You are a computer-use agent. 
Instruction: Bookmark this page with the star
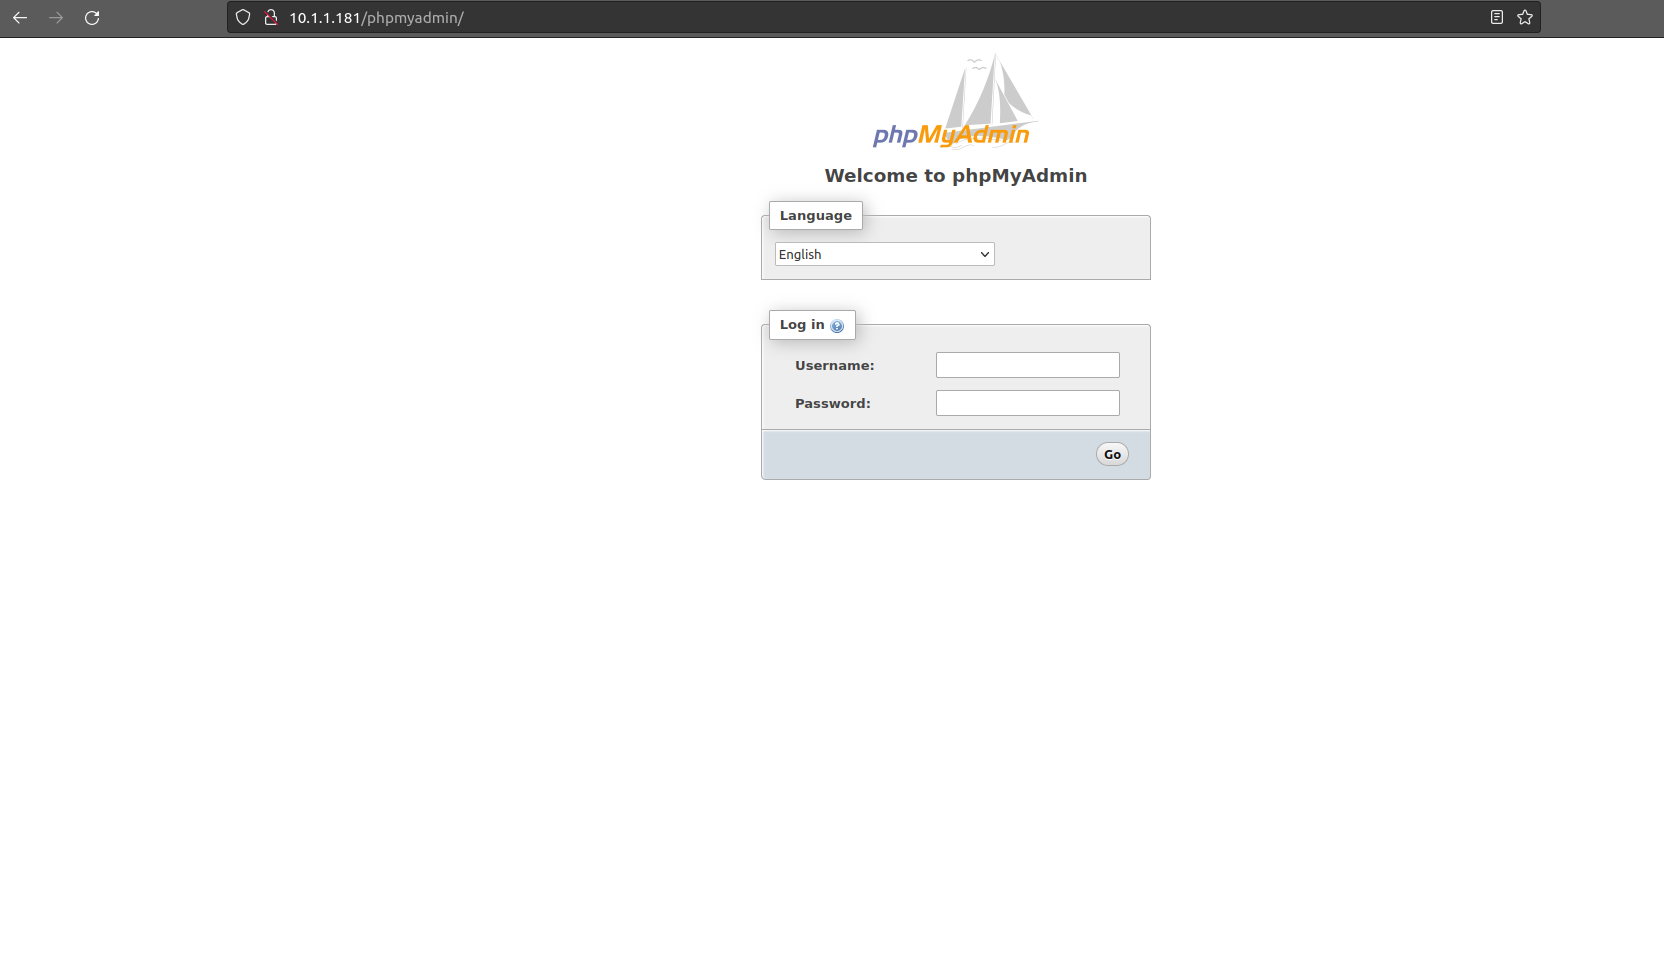[x=1525, y=18]
